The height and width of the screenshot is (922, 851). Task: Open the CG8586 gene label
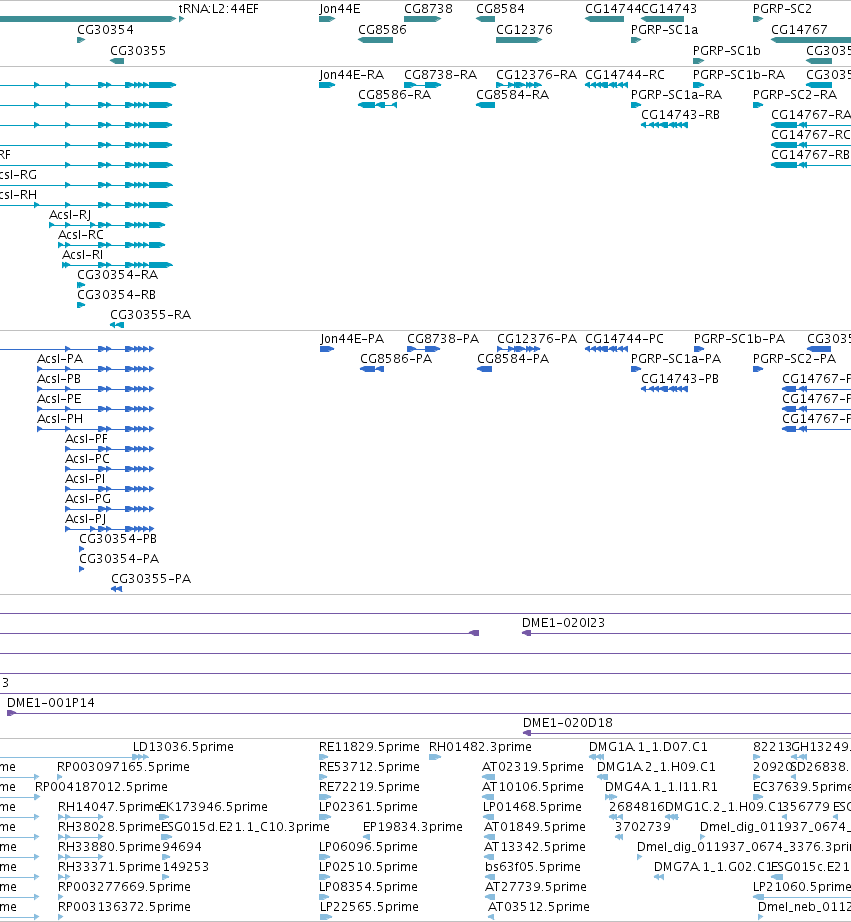[382, 30]
